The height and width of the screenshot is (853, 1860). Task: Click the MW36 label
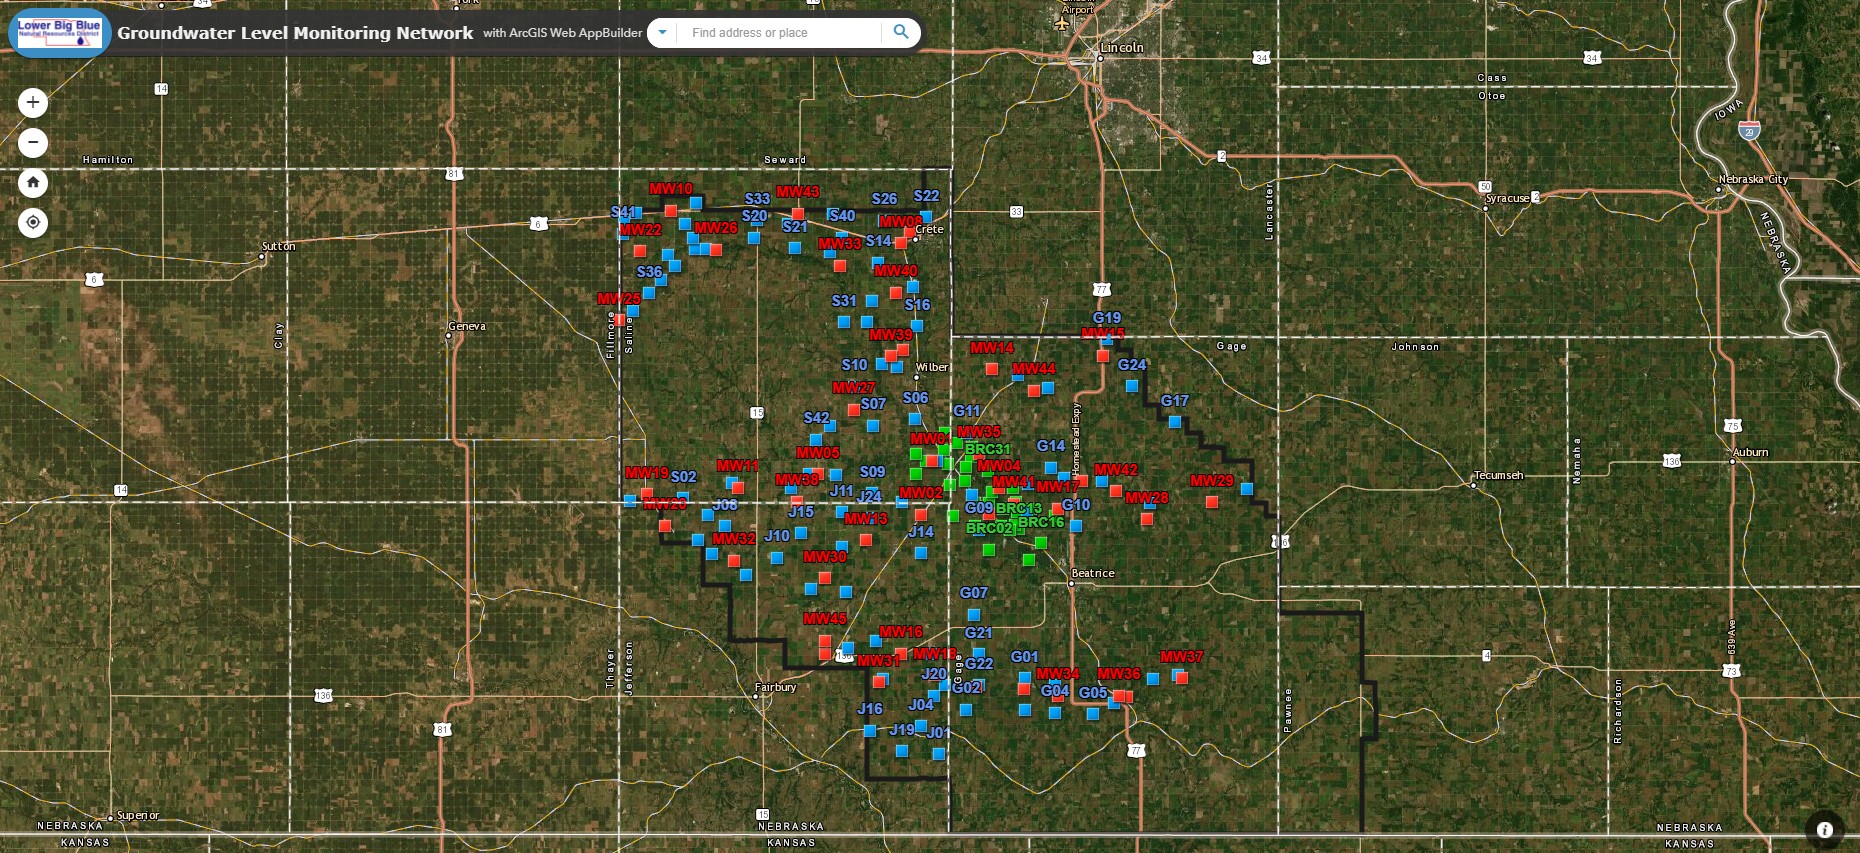pos(1119,674)
